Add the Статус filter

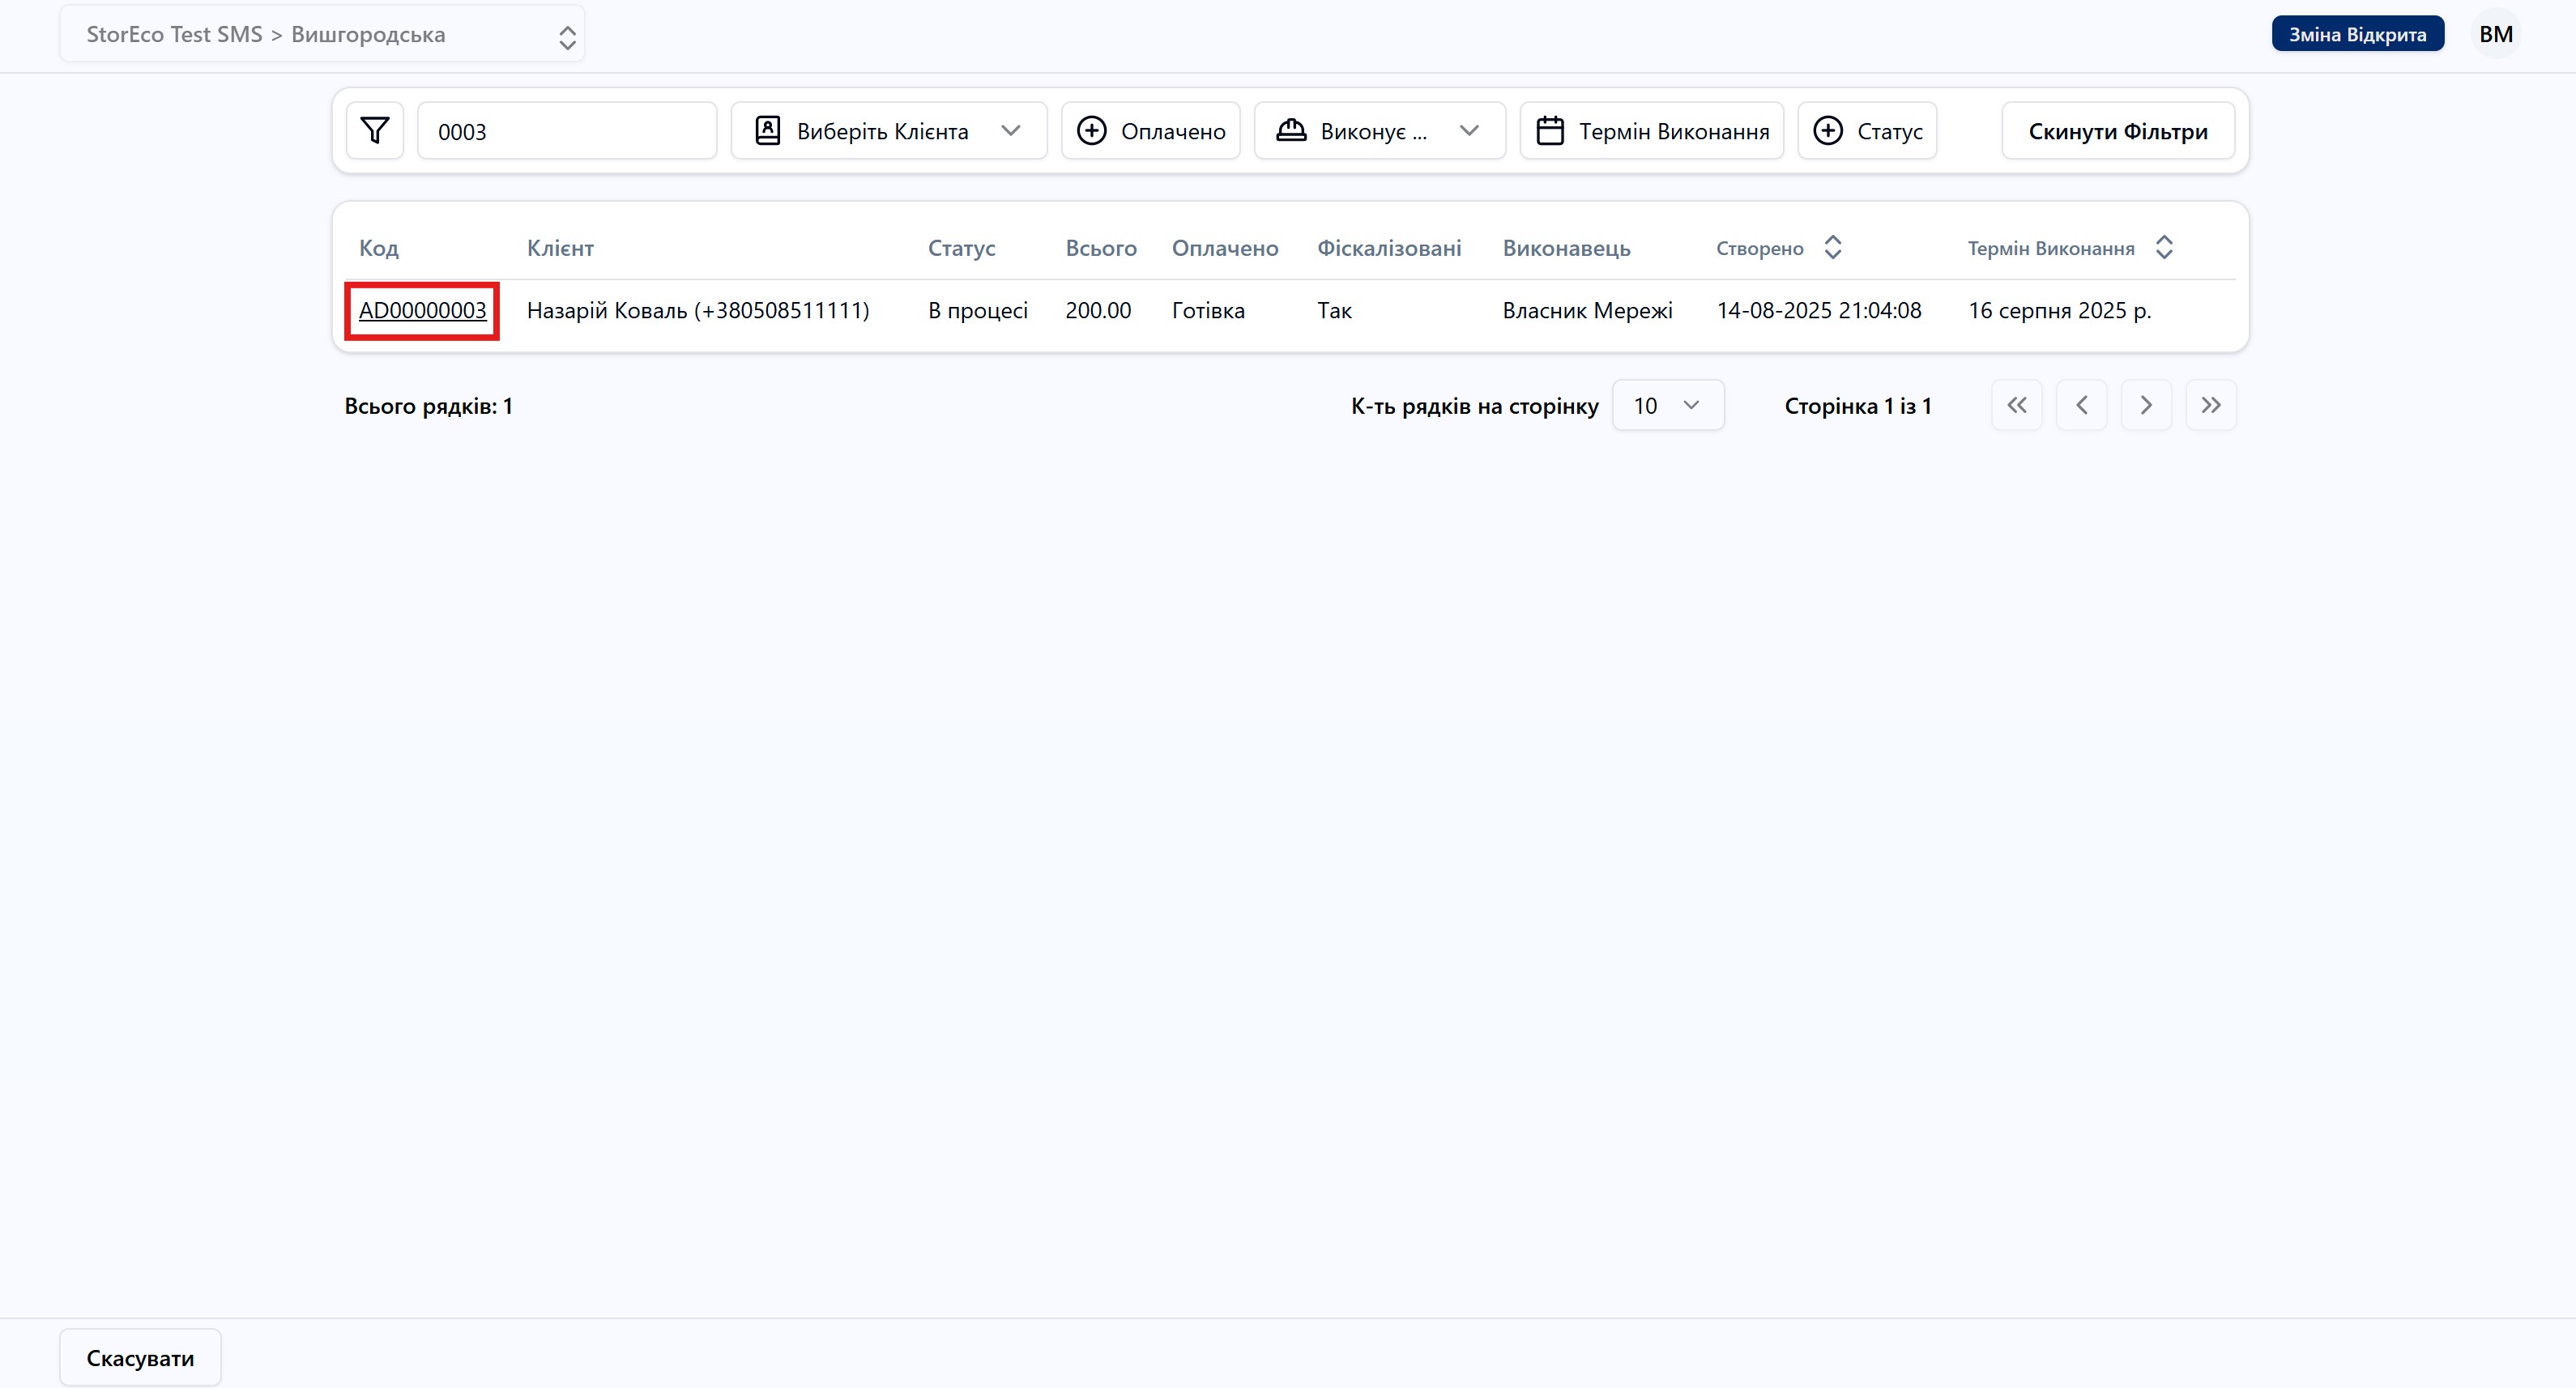[x=1867, y=131]
